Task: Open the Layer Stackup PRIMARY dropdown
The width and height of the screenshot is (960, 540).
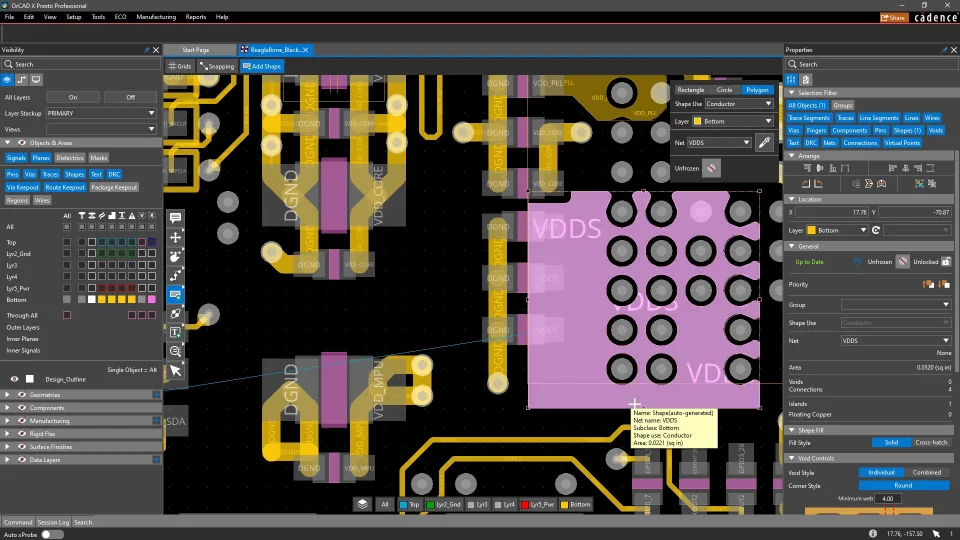Action: click(x=101, y=113)
